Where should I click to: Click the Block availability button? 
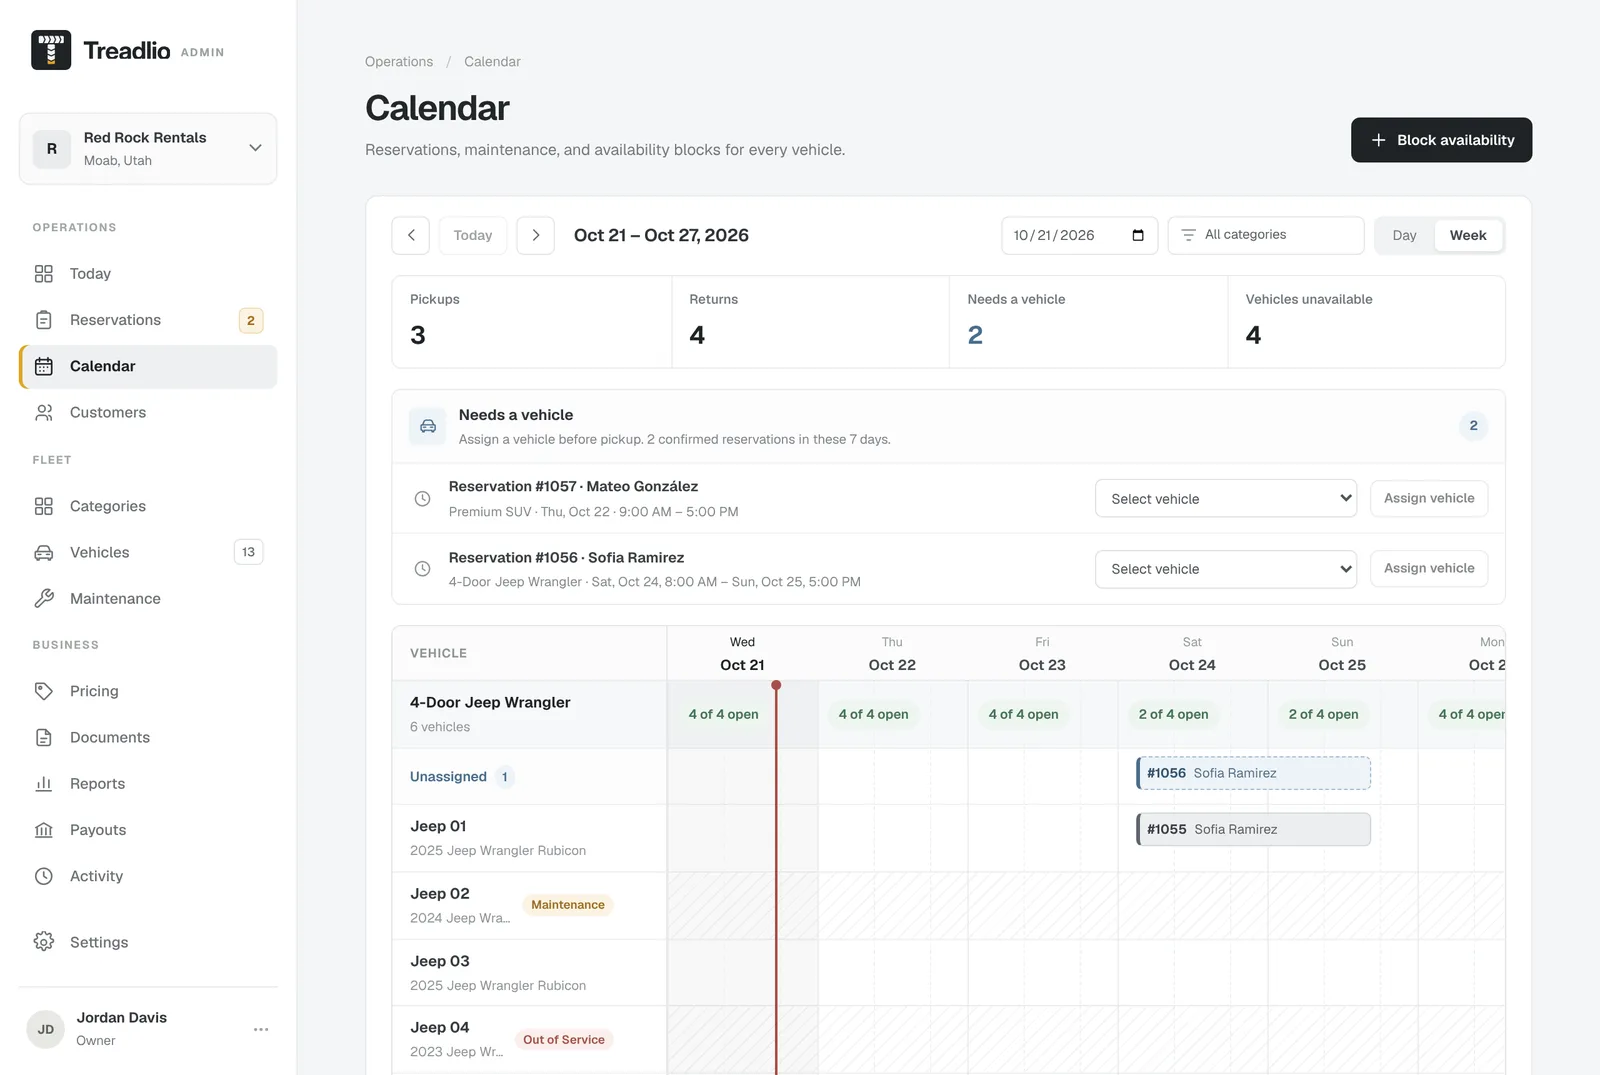1441,140
